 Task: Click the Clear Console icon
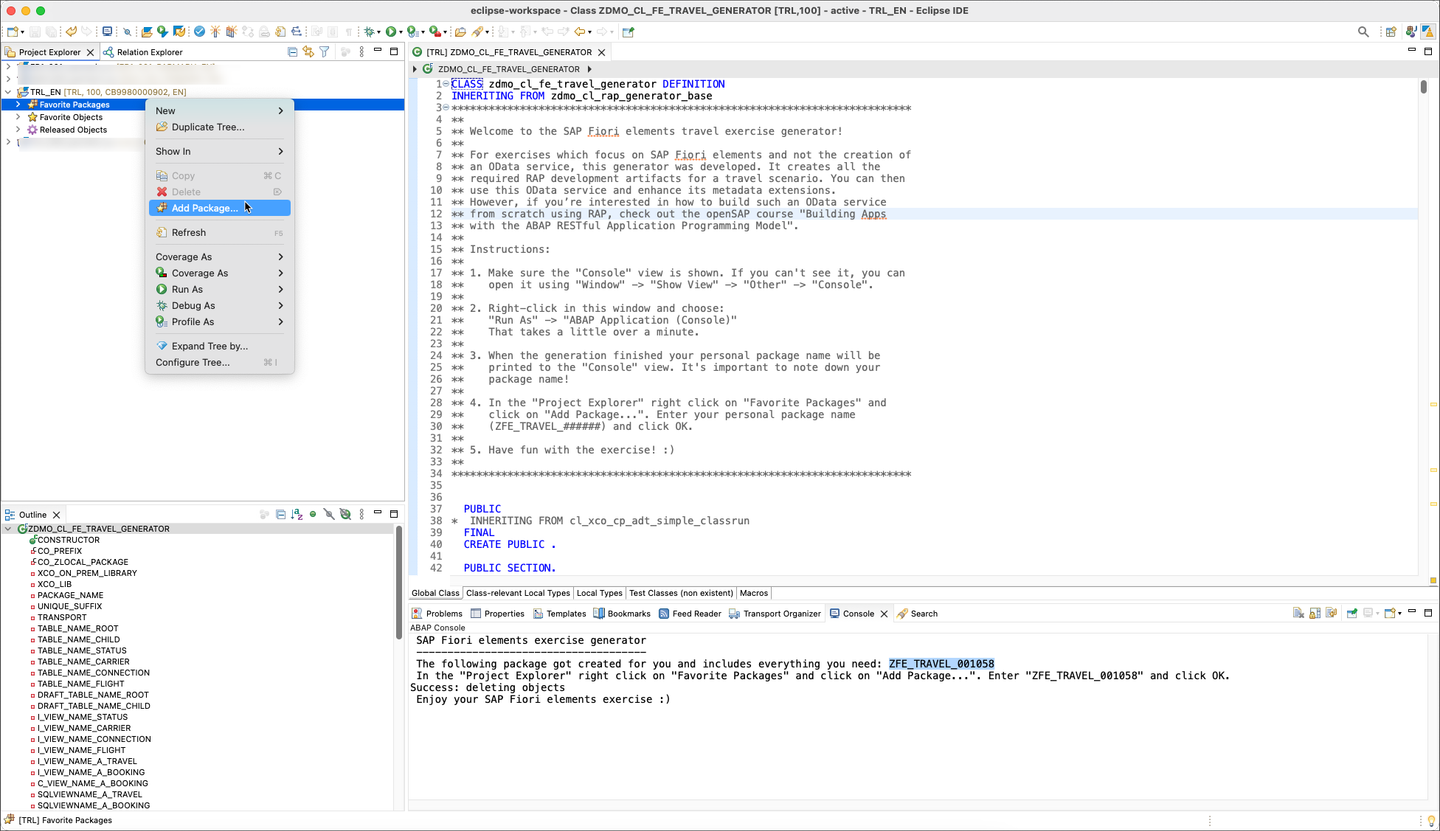tap(1298, 614)
